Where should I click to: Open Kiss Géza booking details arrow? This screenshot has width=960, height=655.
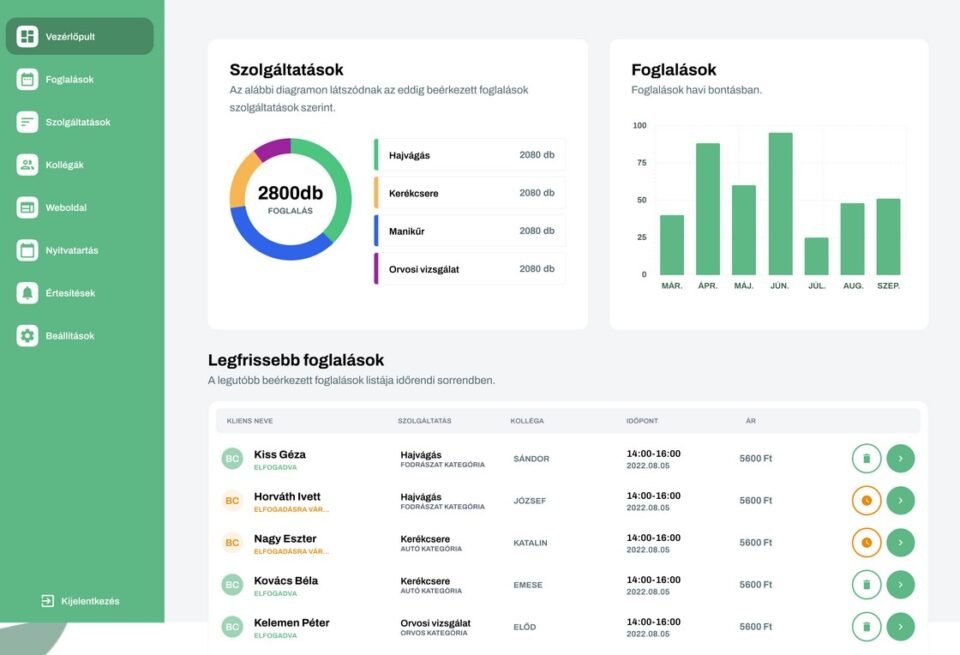point(900,458)
